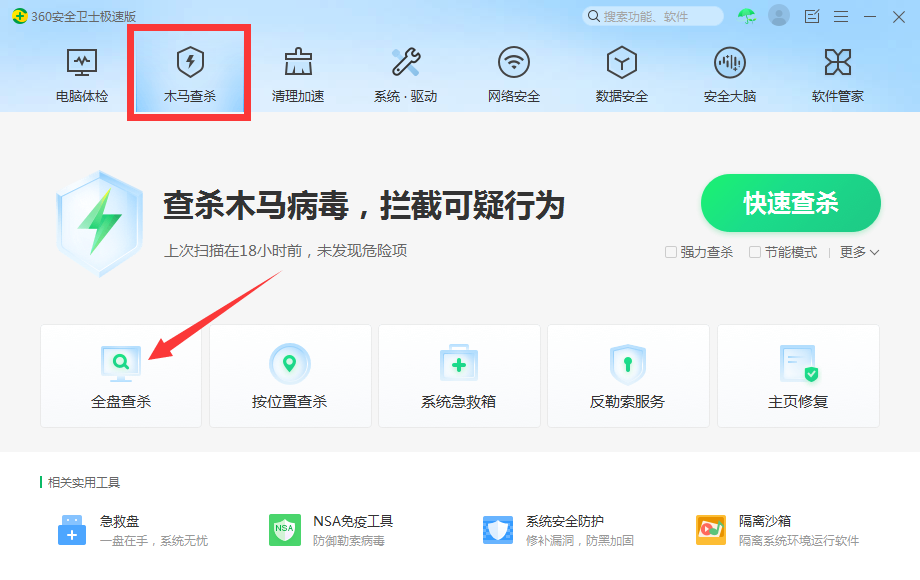Click 防御勒索病毒 description text
920x580 pixels.
(349, 541)
